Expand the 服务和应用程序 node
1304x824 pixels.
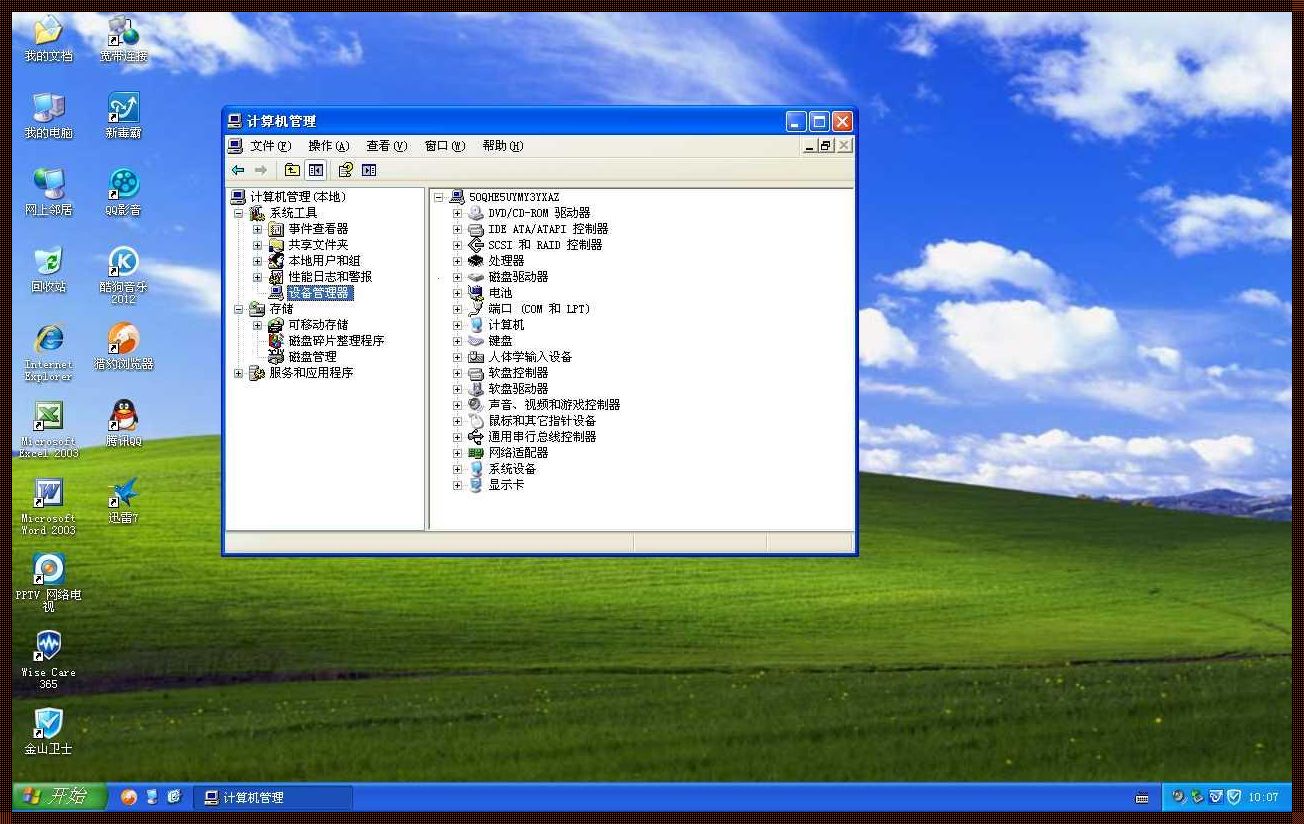tap(238, 373)
